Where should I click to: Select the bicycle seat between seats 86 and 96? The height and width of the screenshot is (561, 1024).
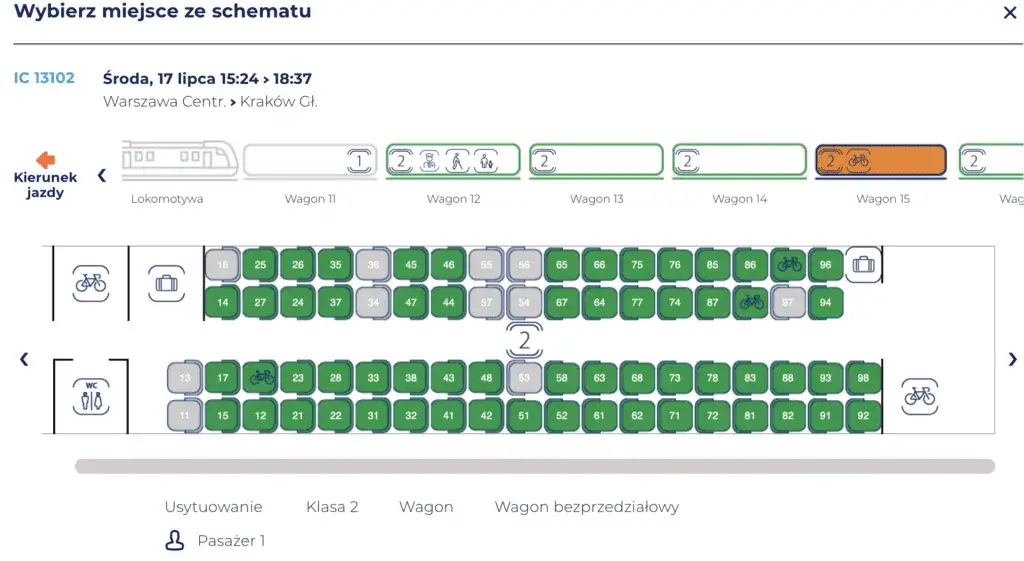(x=789, y=265)
